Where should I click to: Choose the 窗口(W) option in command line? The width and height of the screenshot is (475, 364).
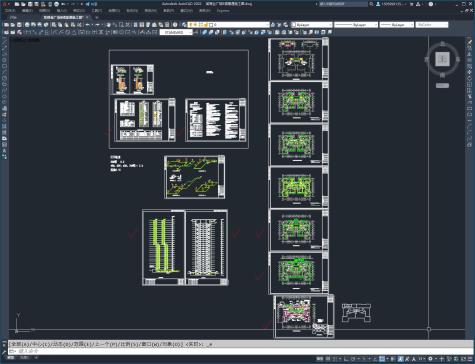[x=149, y=344]
